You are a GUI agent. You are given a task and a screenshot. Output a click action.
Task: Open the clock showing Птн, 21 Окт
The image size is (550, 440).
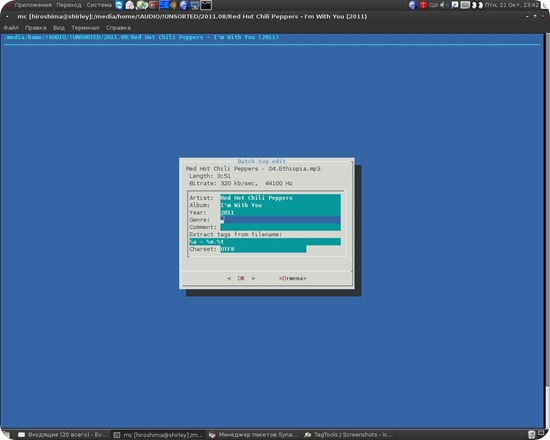pyautogui.click(x=511, y=5)
